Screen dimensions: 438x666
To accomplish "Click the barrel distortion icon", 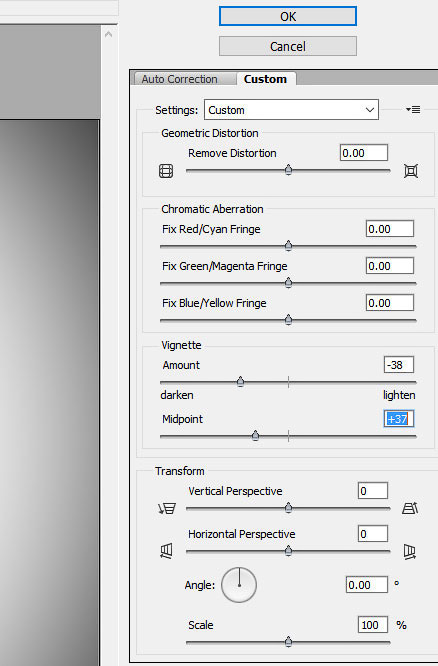I will [166, 171].
